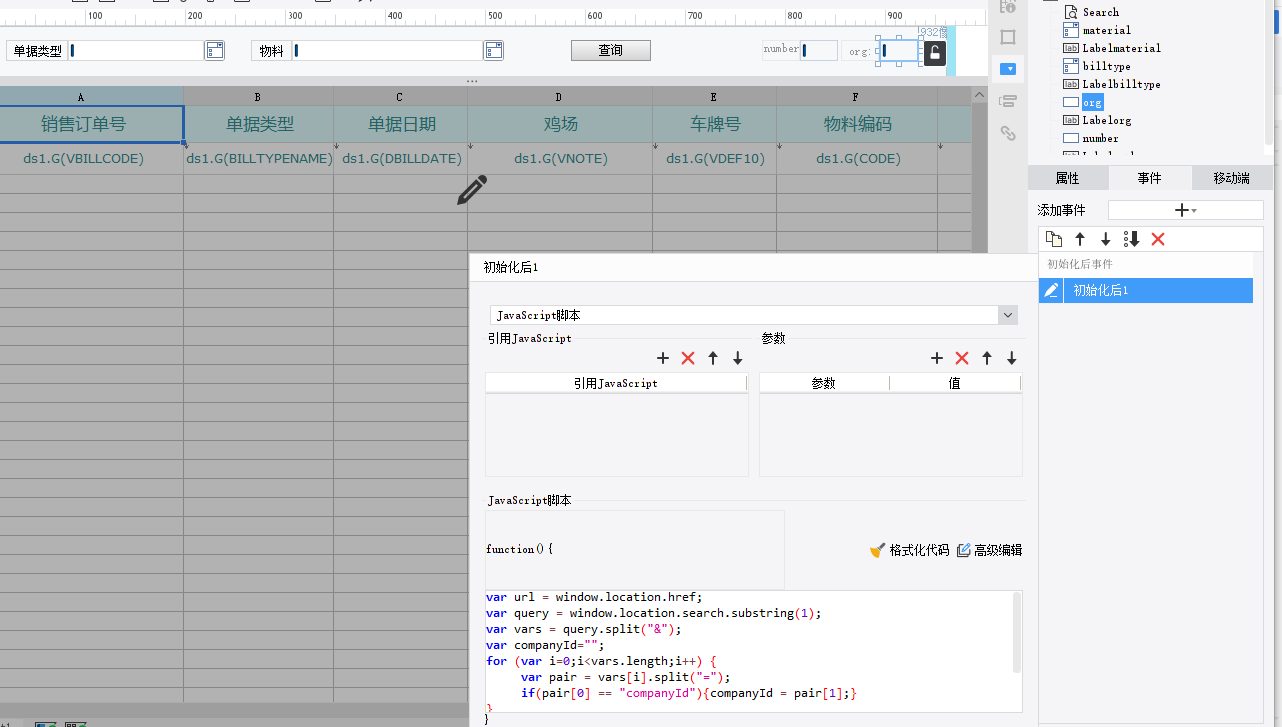Image resolution: width=1282 pixels, height=727 pixels.
Task: Click the code editor vertical scrollbar
Action: tap(1018, 632)
